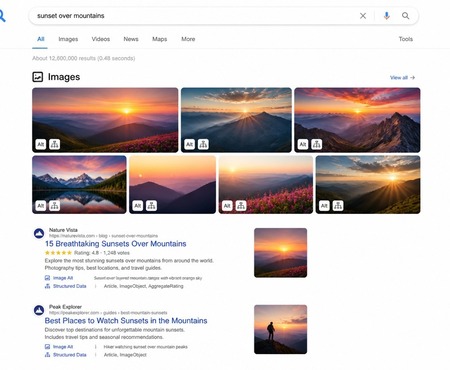
Task: Click Structured Data link under Nature Vista
Action: 70,286
